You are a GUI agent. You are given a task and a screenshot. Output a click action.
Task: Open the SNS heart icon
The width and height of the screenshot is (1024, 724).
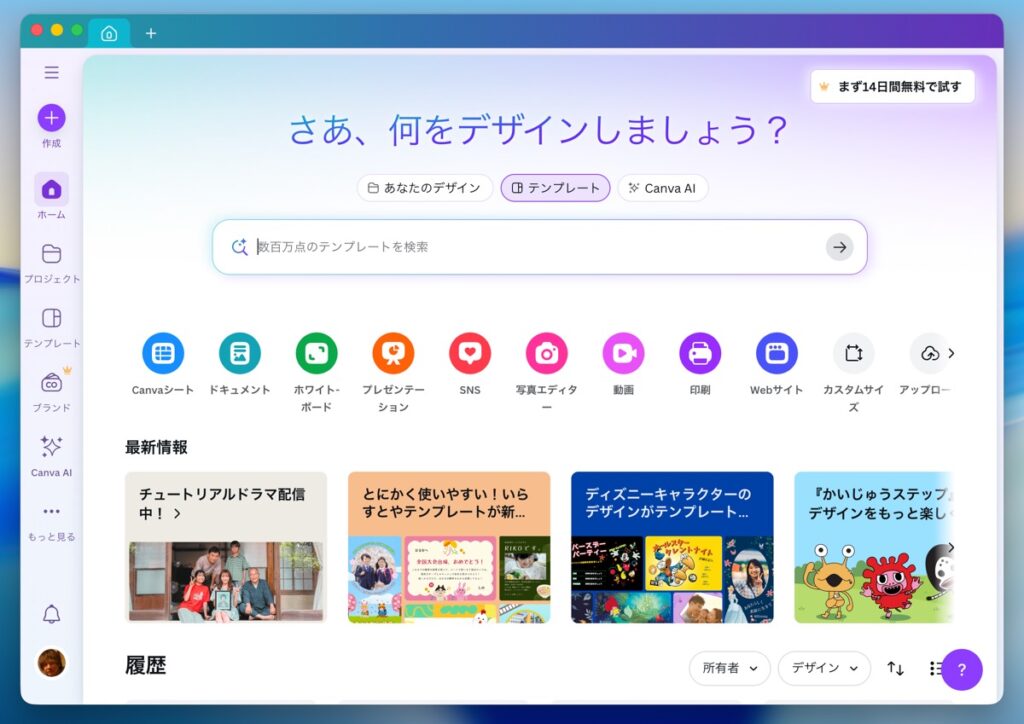(470, 353)
